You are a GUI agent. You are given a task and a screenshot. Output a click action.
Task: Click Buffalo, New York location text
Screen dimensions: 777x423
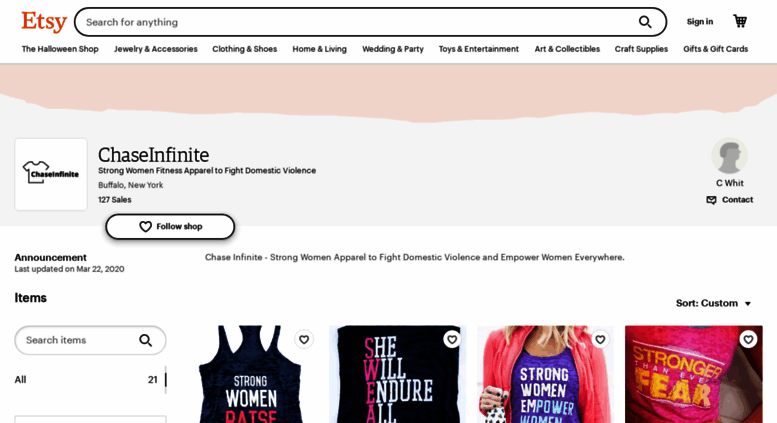130,185
